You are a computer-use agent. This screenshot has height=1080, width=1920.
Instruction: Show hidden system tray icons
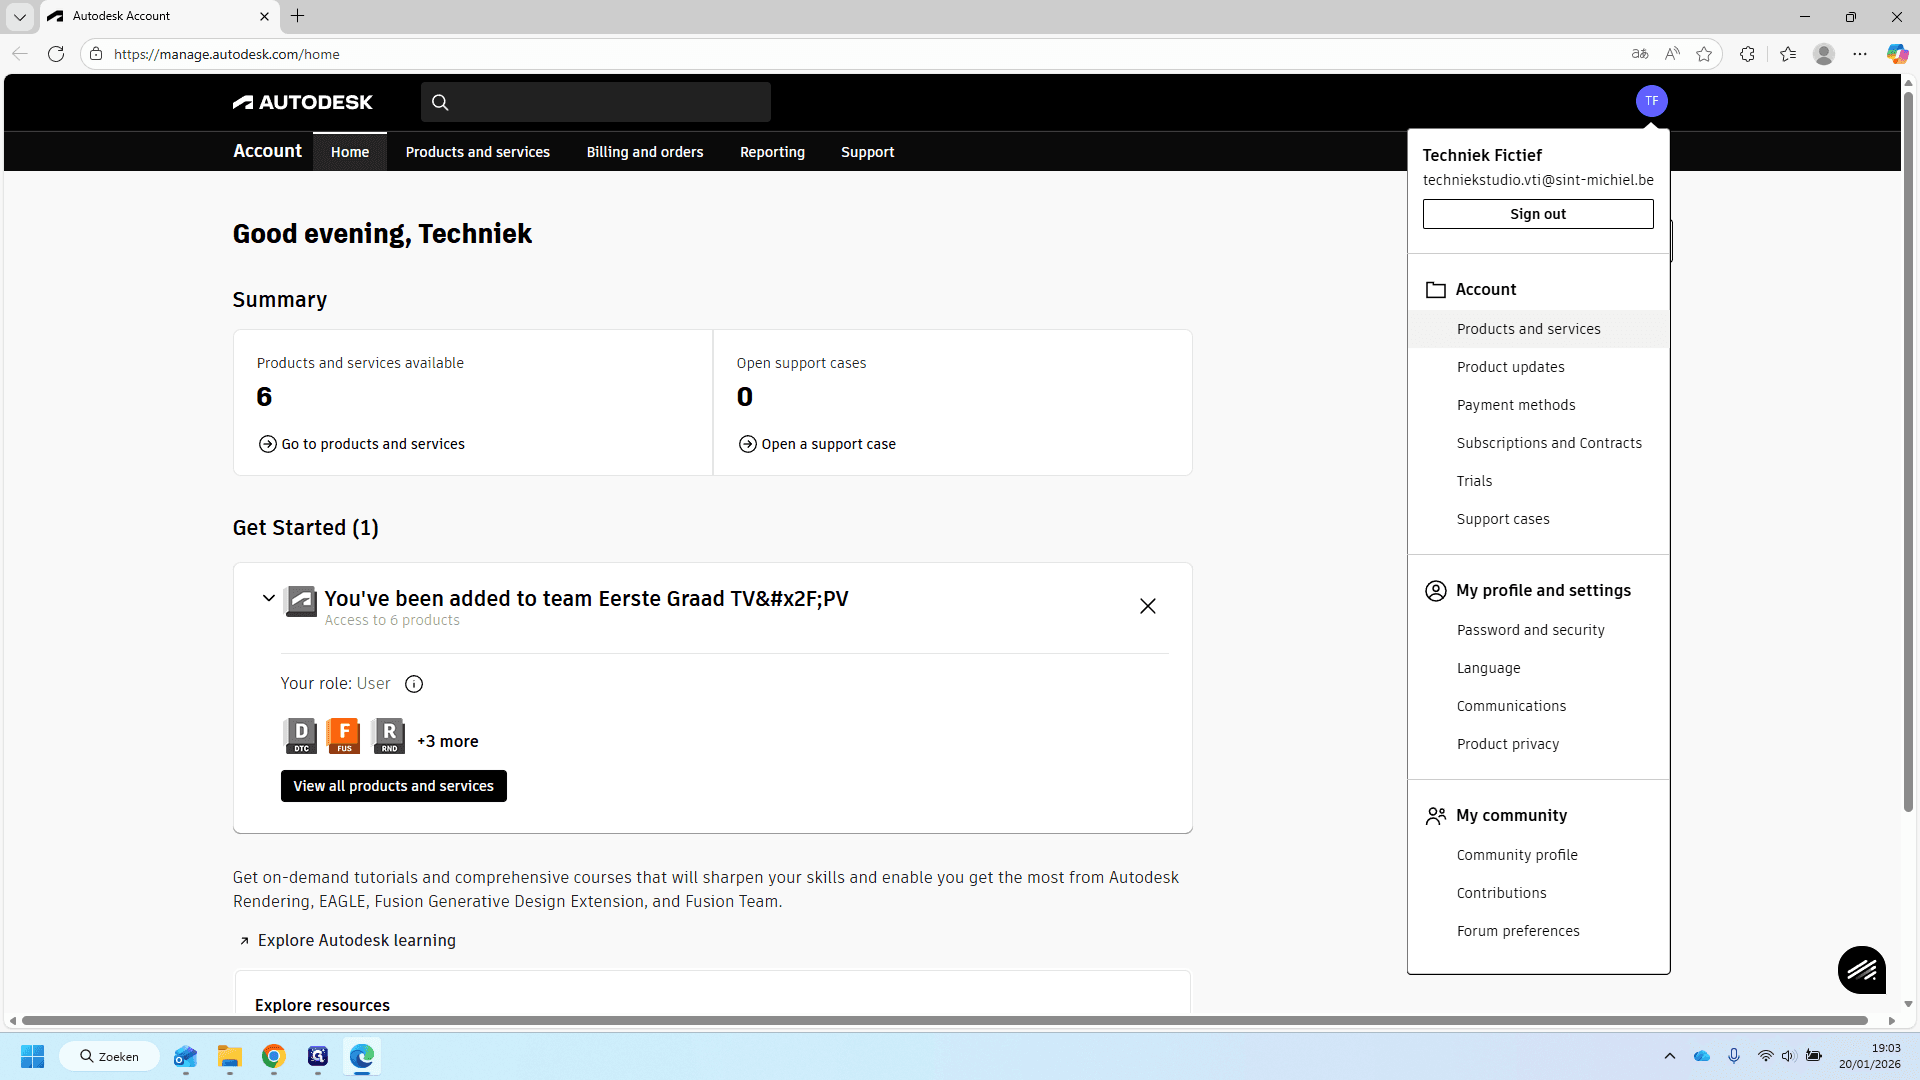tap(1670, 1056)
